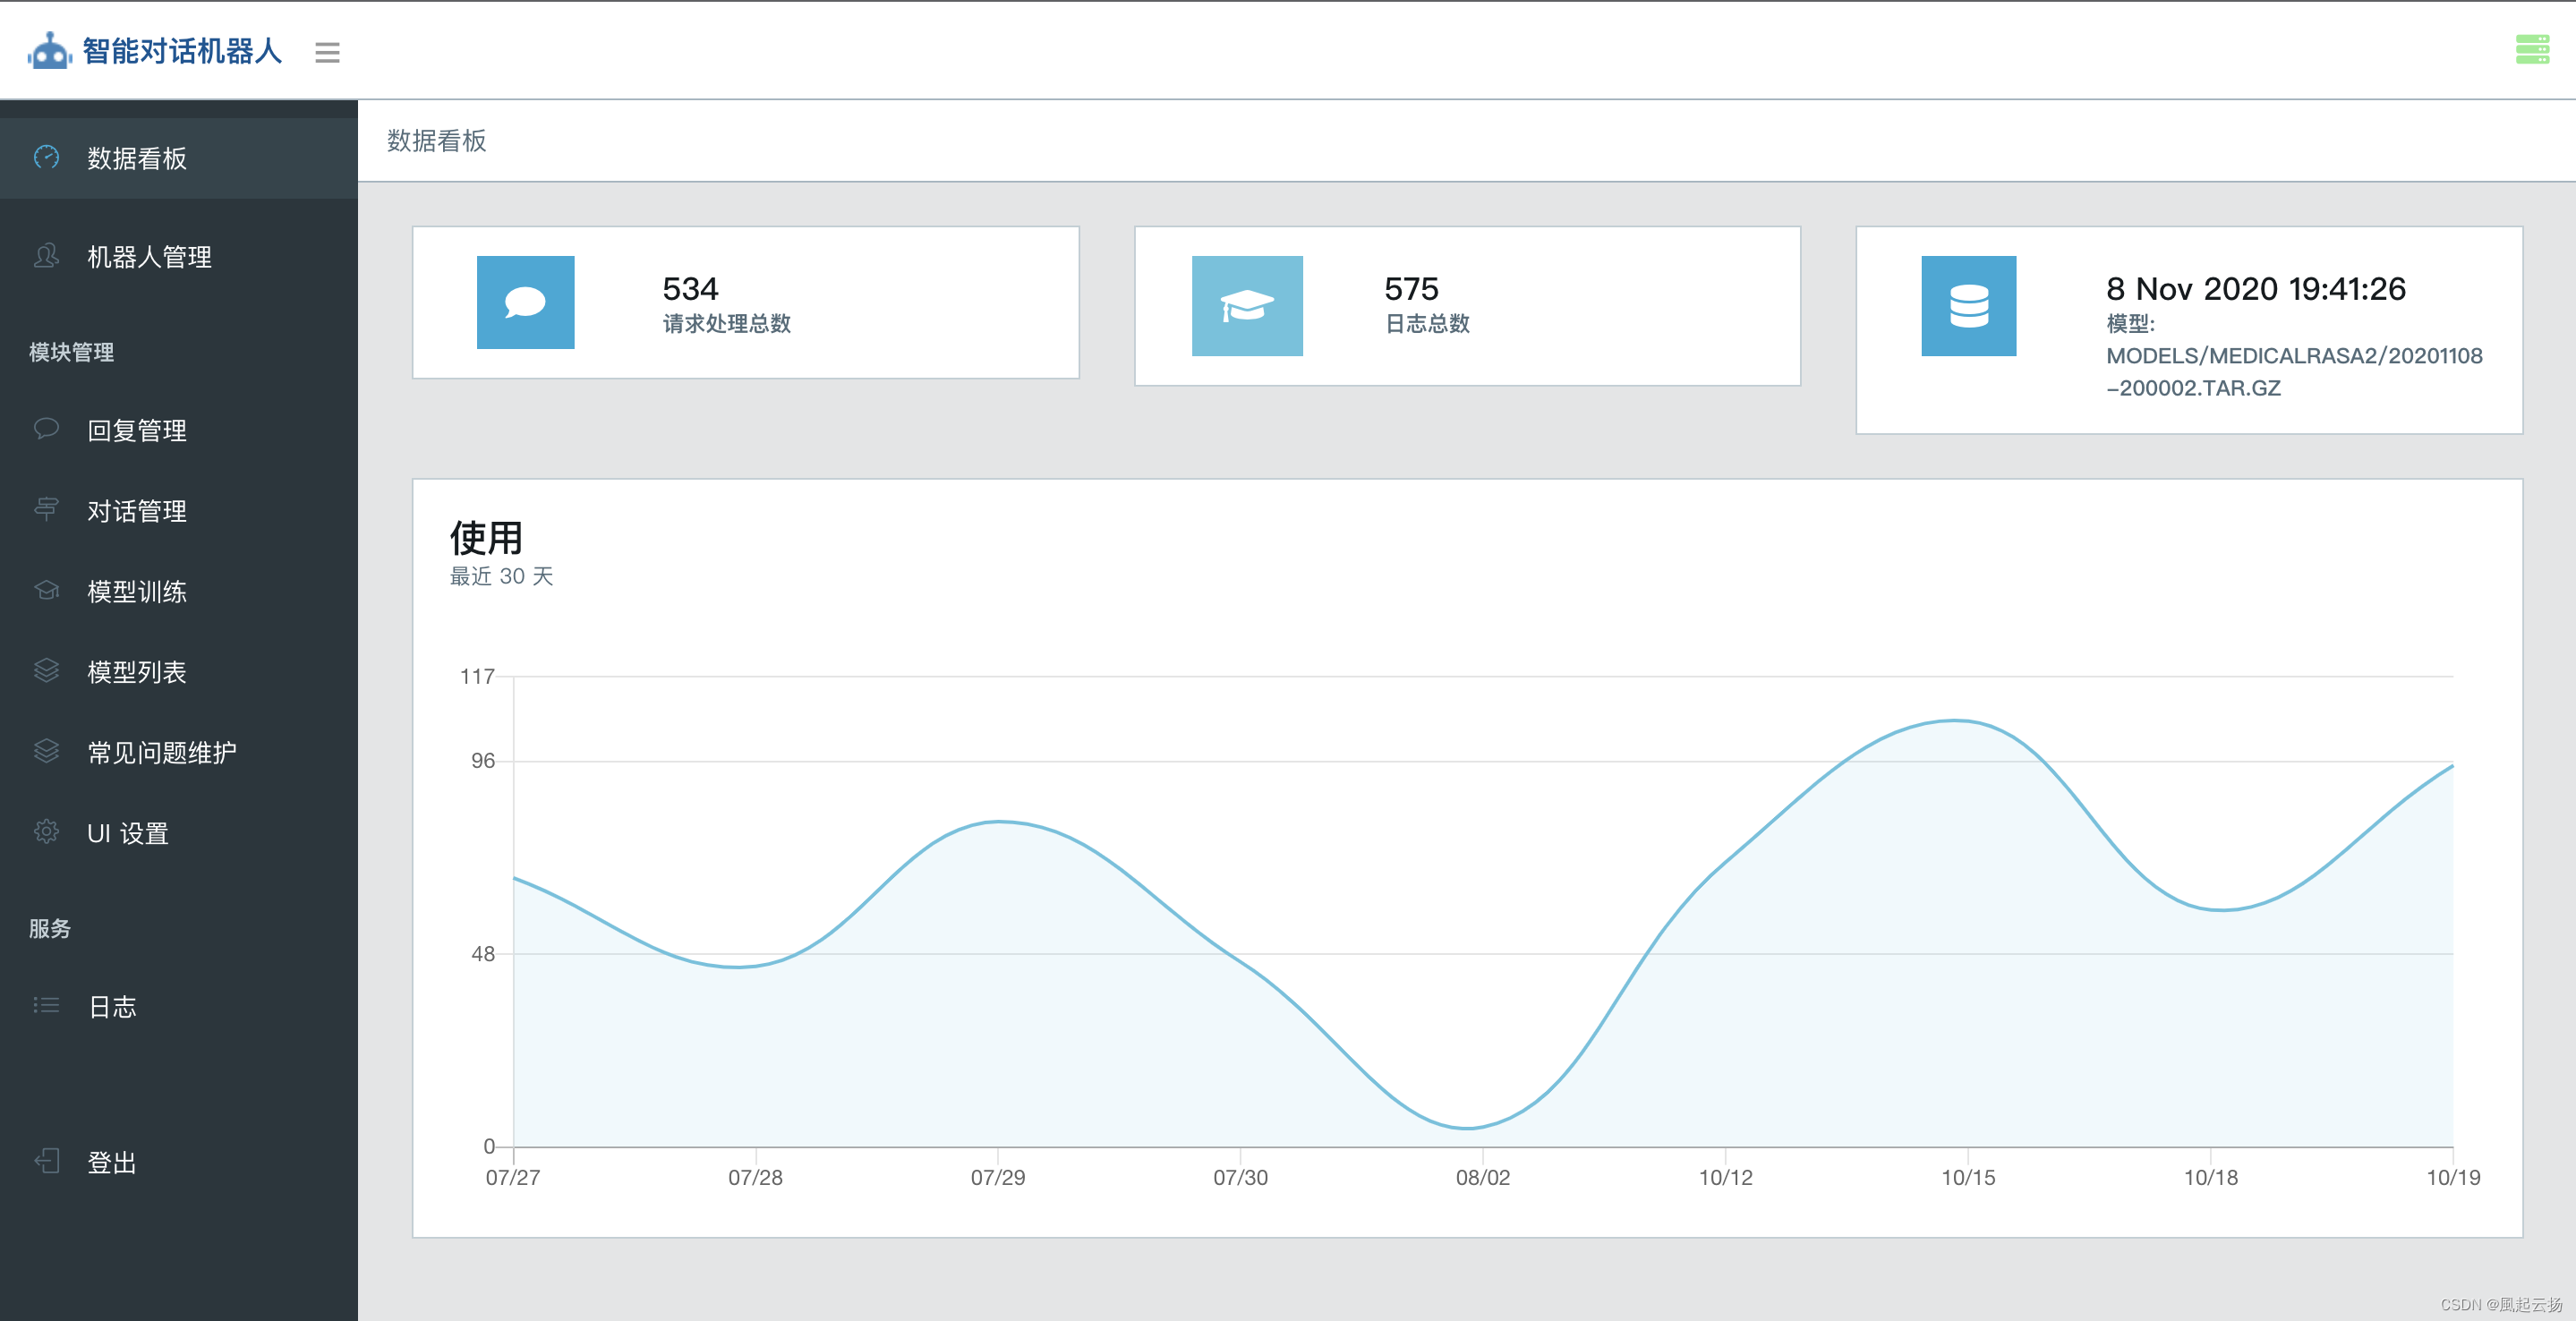Open 常见问题维护 menu item
The height and width of the screenshot is (1321, 2576).
click(x=162, y=752)
